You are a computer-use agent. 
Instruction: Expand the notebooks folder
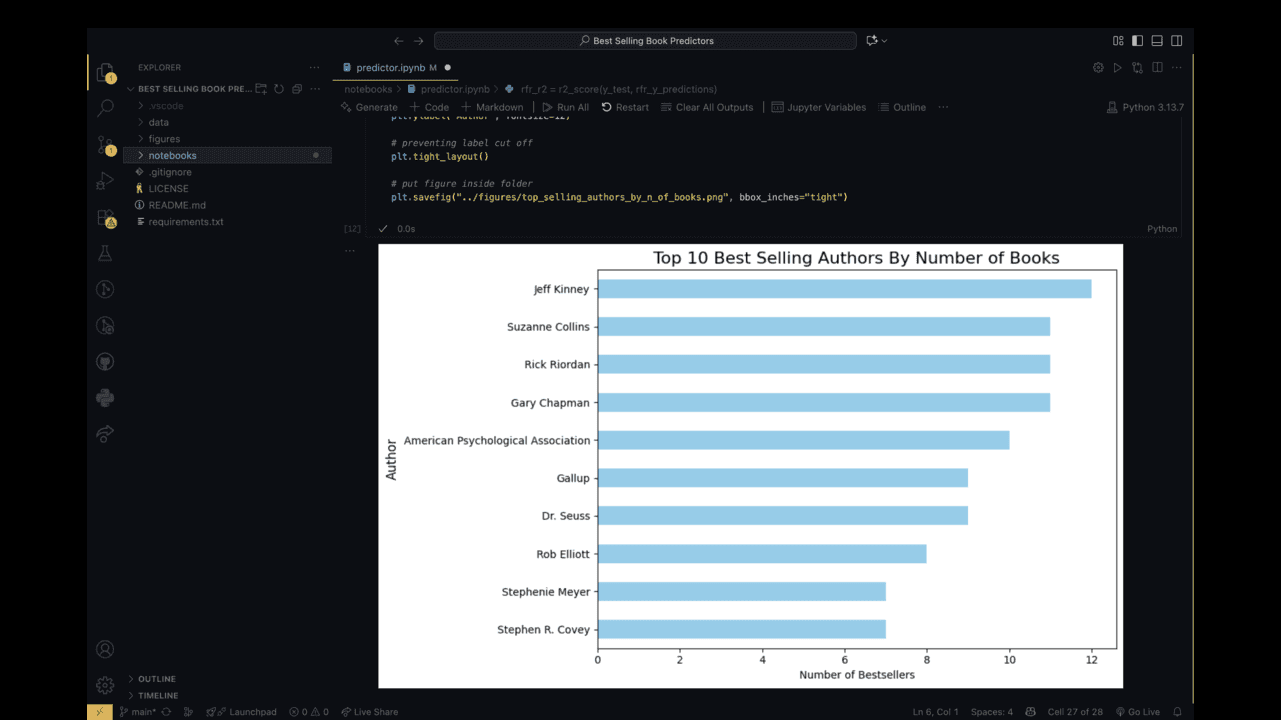coord(228,155)
